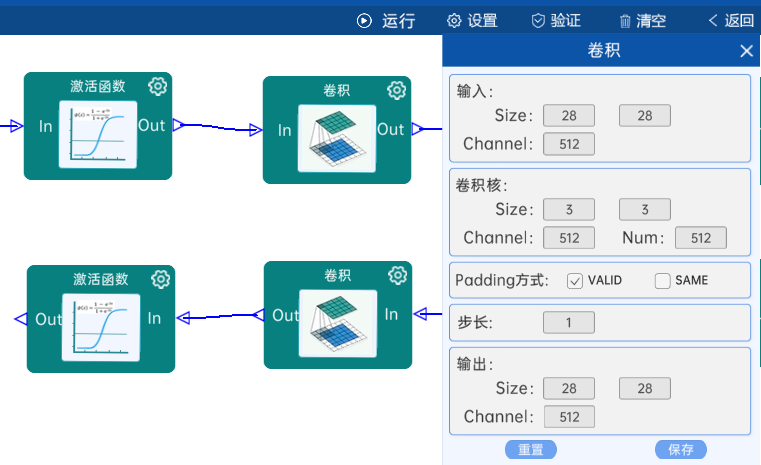Click the 步长 stride field
This screenshot has width=761, height=465.
(x=569, y=322)
